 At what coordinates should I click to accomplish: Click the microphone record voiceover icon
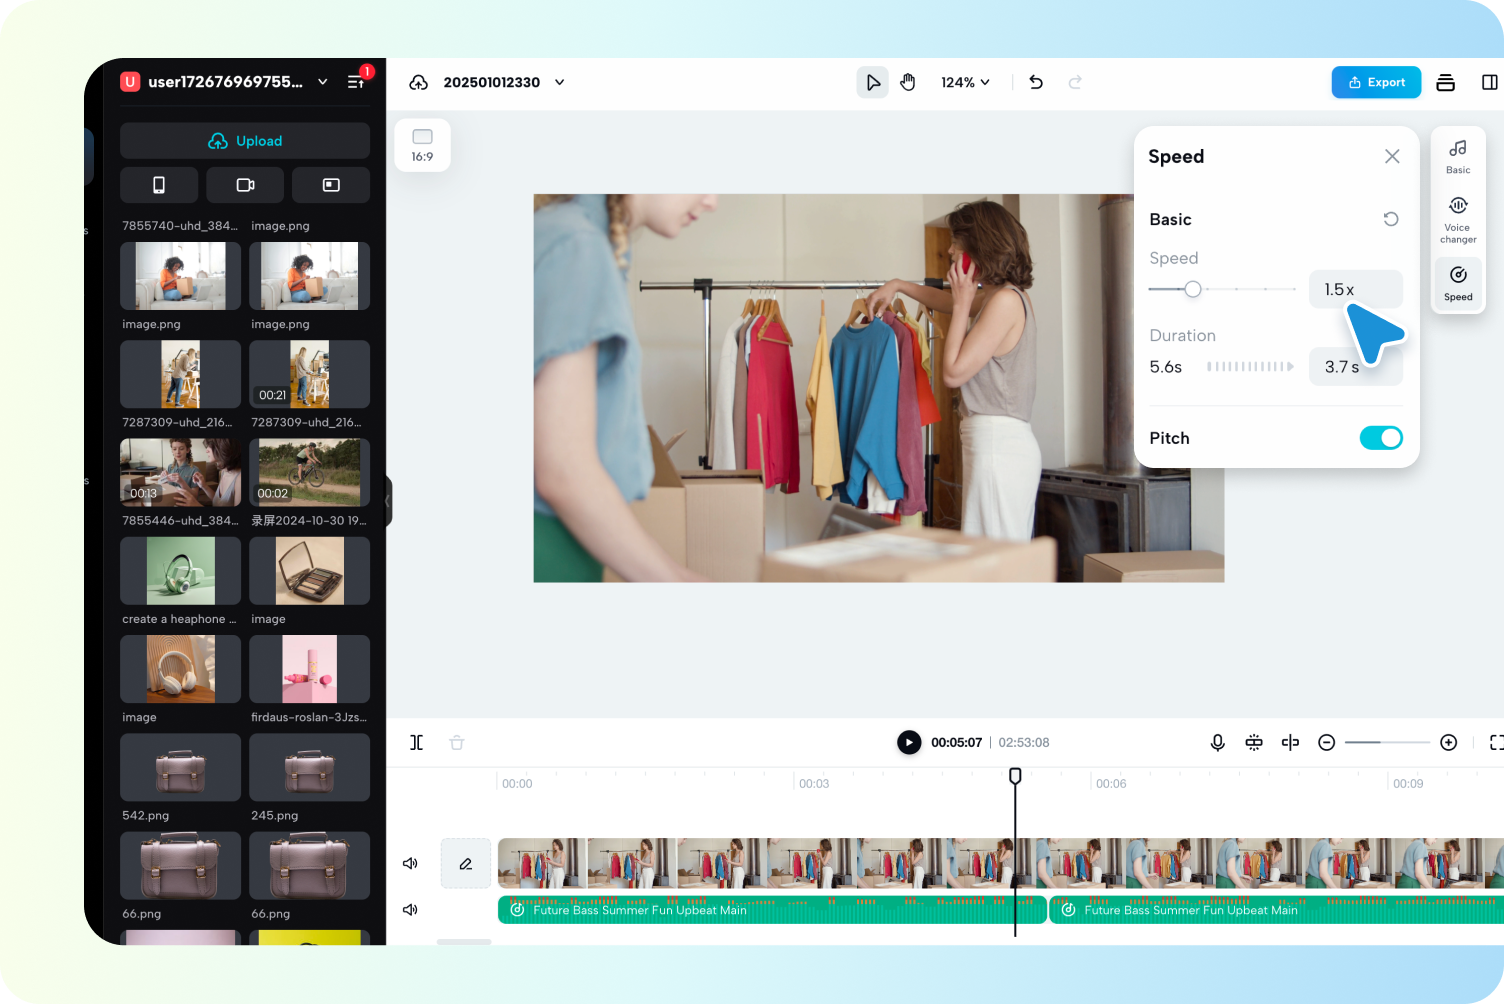pos(1217,742)
